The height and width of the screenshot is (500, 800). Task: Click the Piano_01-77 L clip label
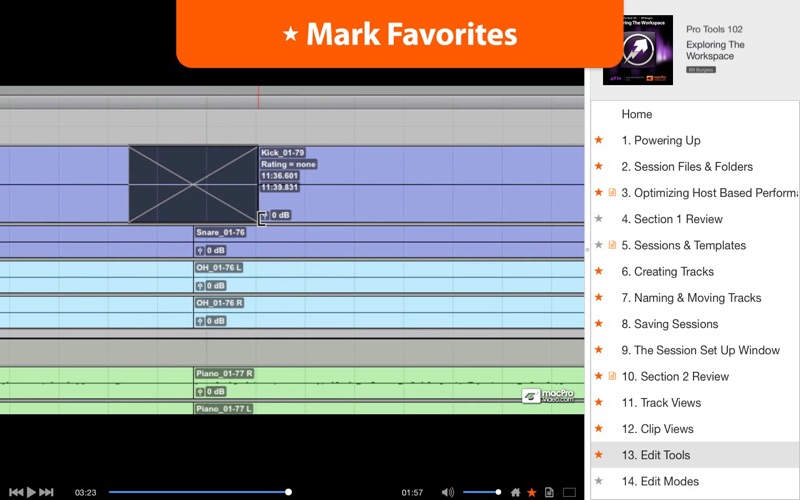223,409
